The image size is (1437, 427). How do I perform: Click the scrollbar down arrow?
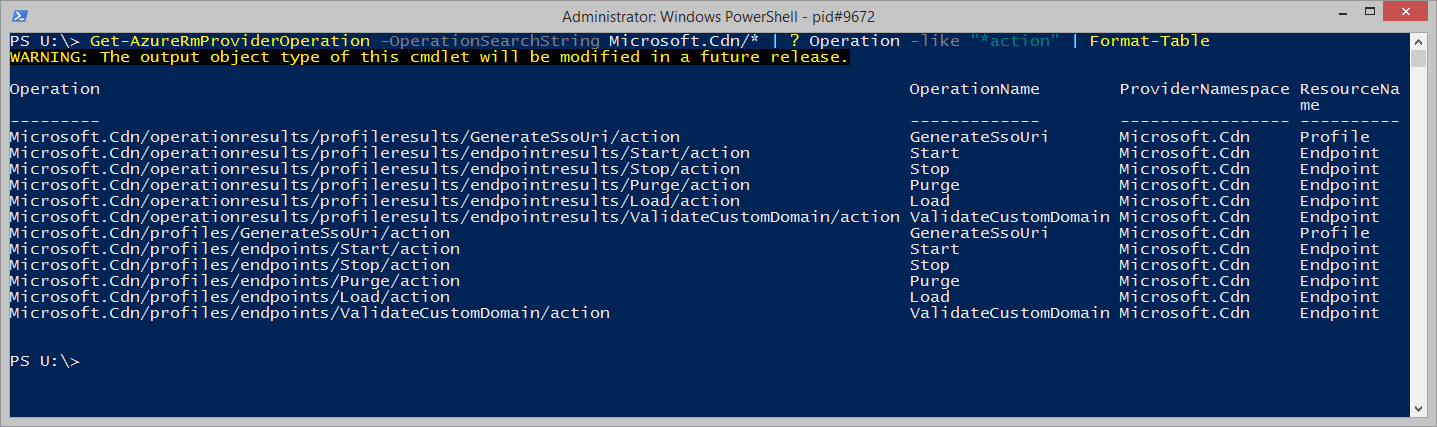(x=1418, y=407)
